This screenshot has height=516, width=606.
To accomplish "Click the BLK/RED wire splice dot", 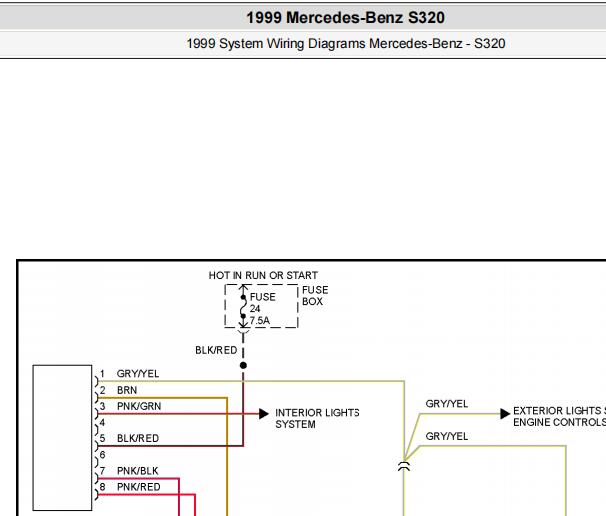I will (x=243, y=365).
